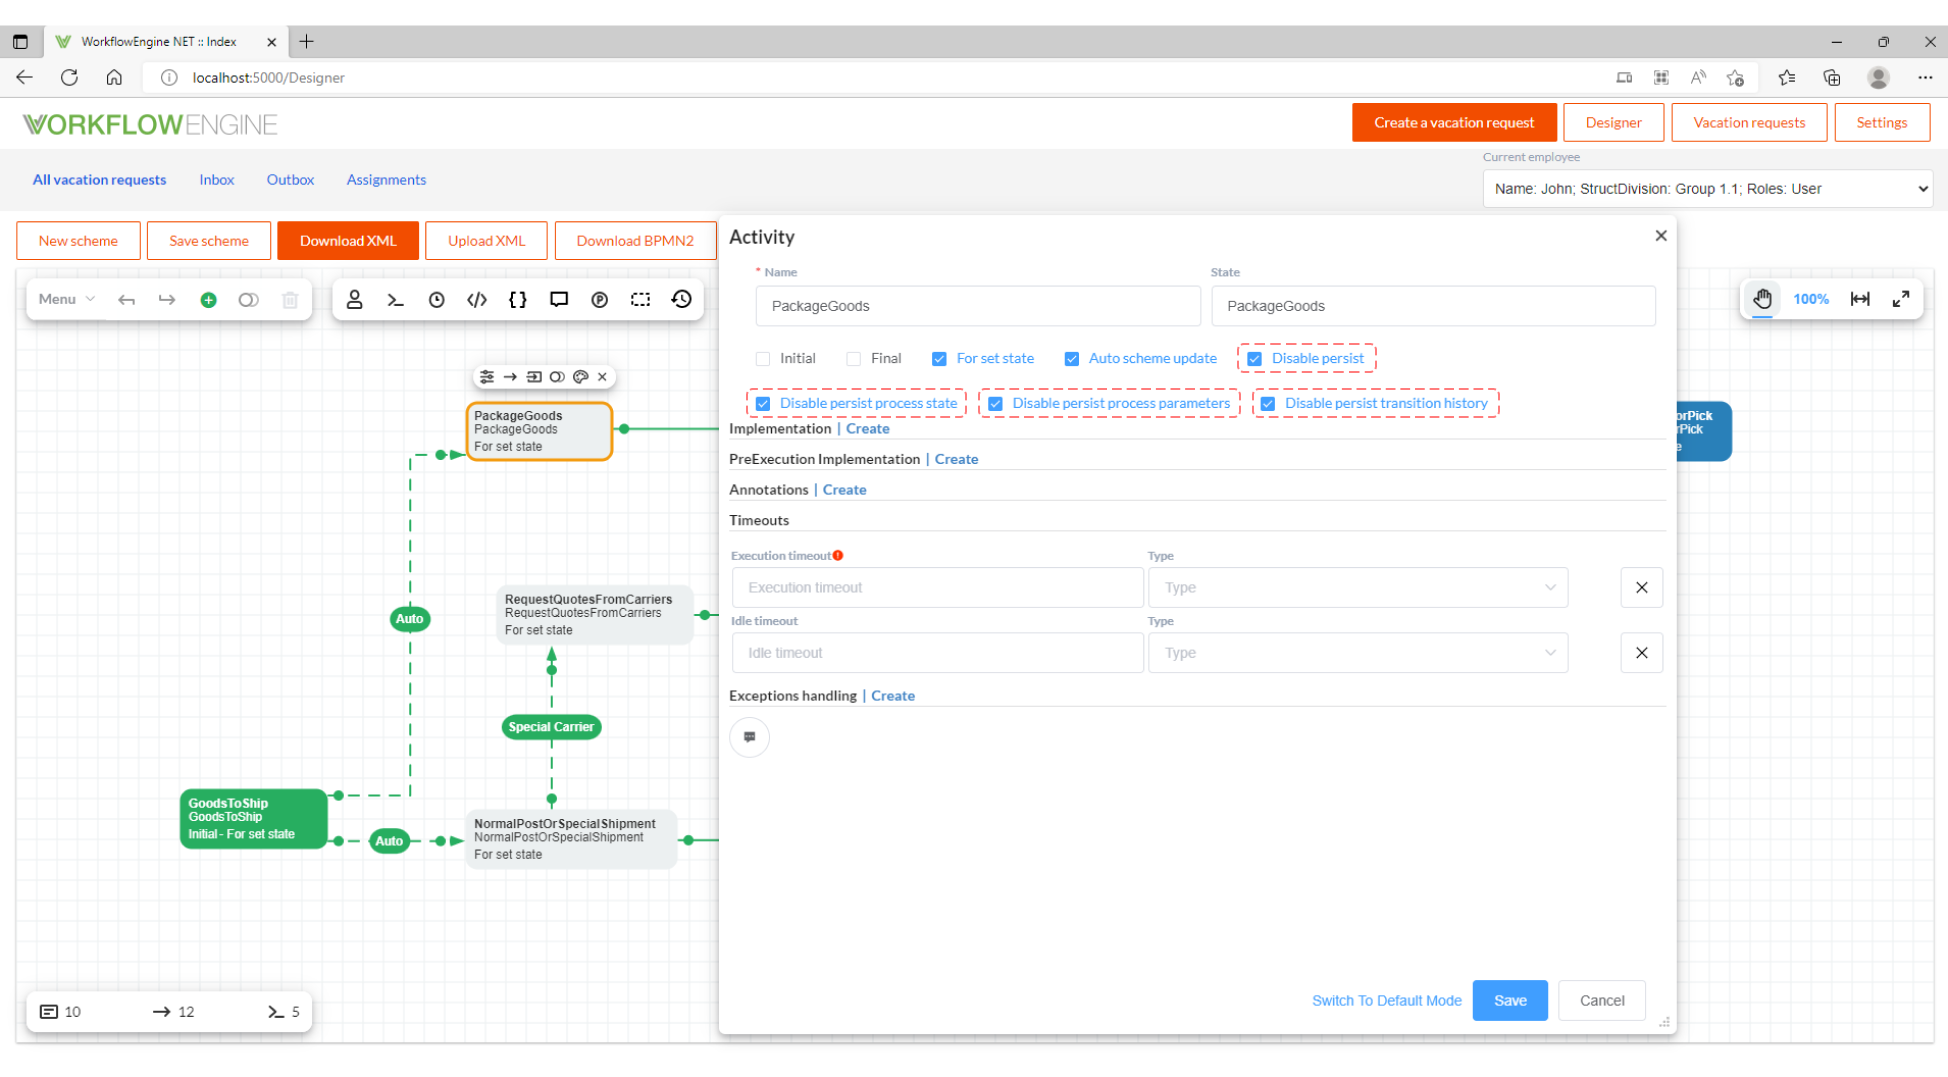Click the New scheme button
Viewport: 1948px width, 1077px height.
coord(78,241)
